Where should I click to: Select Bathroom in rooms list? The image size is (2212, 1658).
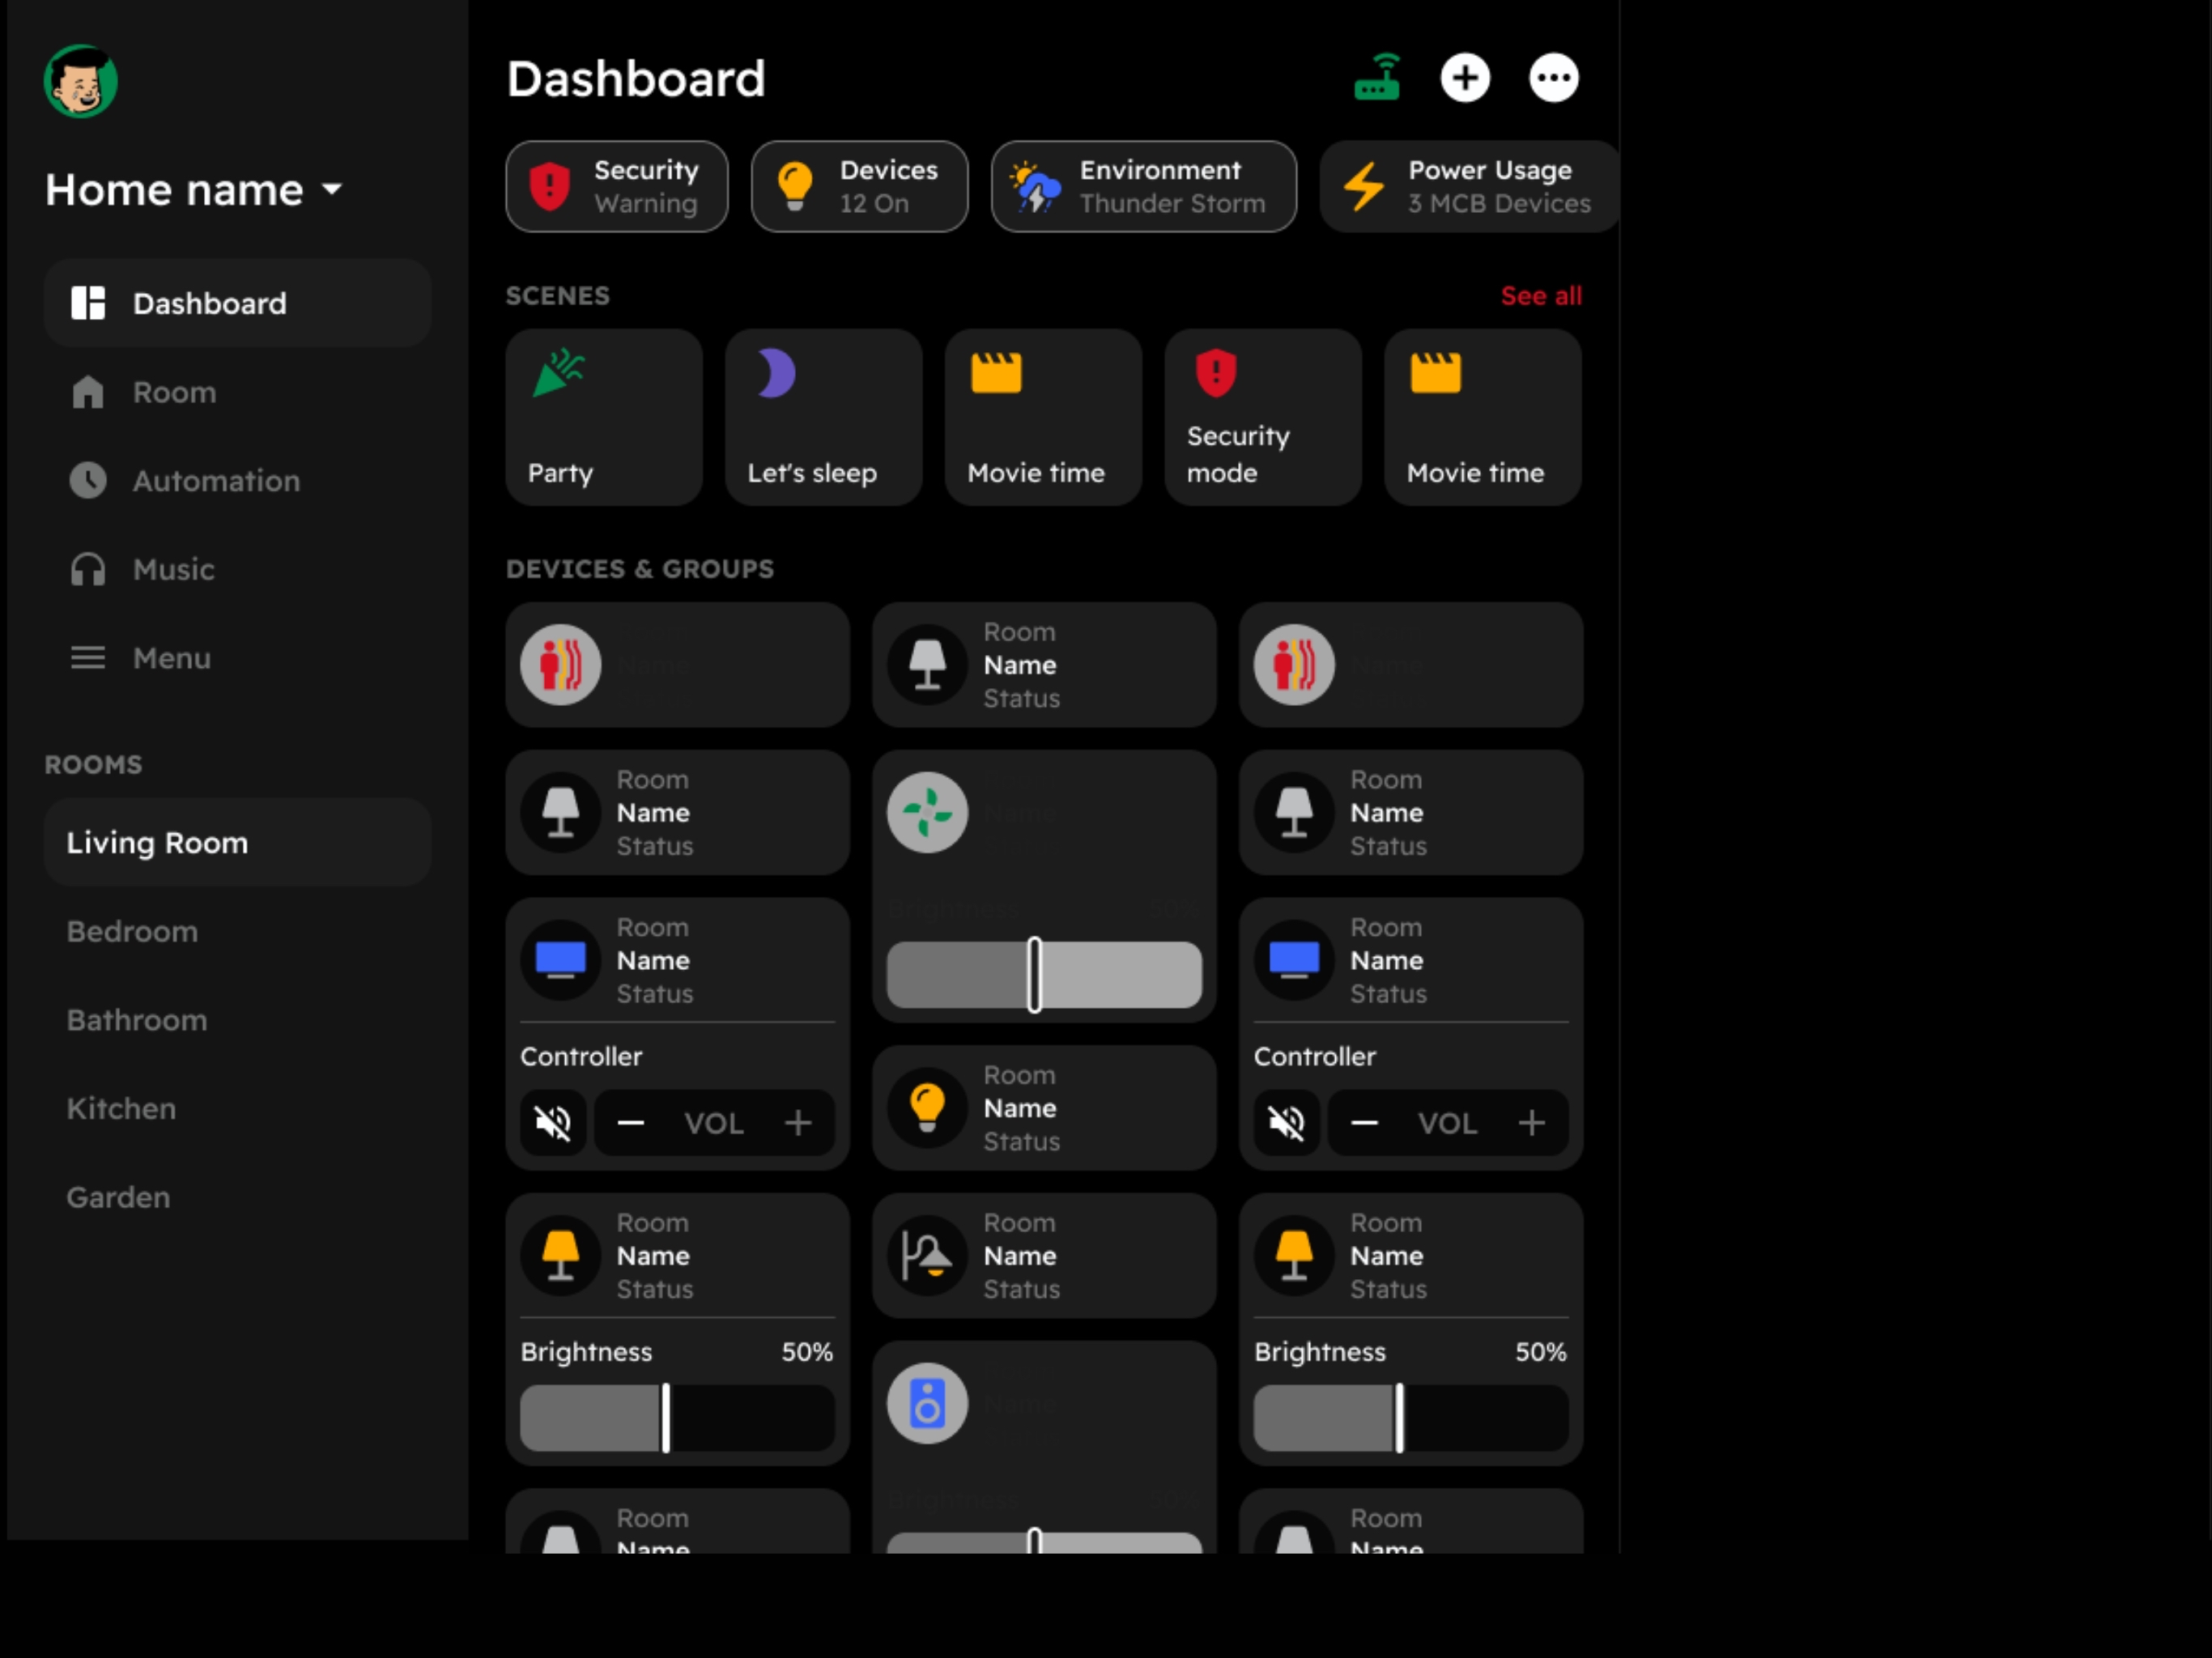tap(238, 1020)
